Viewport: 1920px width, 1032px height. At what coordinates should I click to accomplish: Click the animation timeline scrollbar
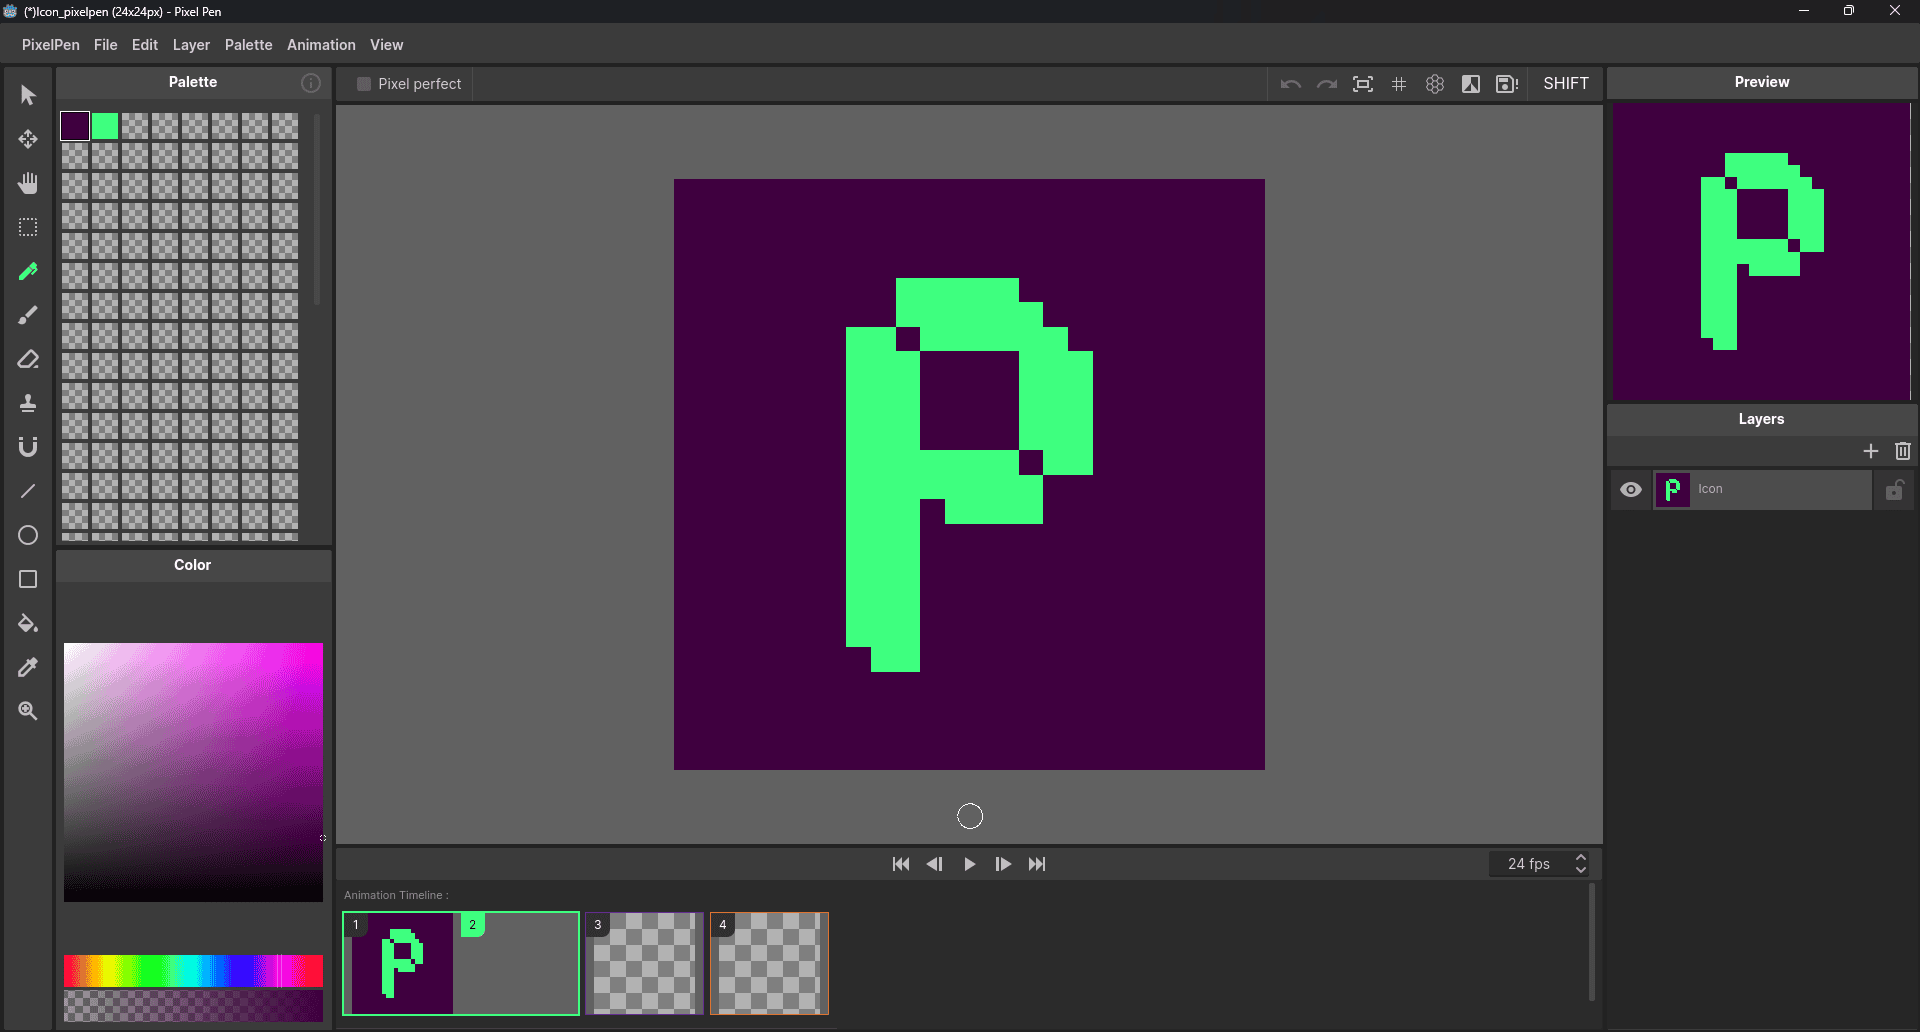[x=1591, y=942]
